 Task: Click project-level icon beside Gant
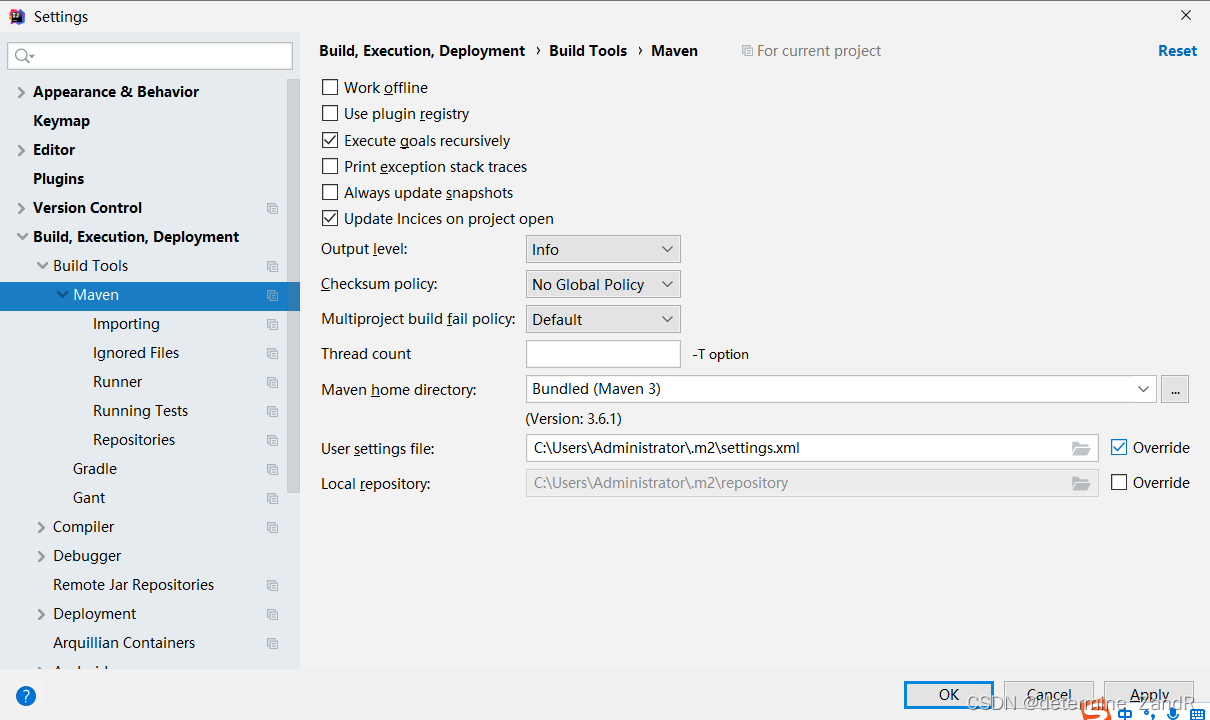(x=272, y=498)
